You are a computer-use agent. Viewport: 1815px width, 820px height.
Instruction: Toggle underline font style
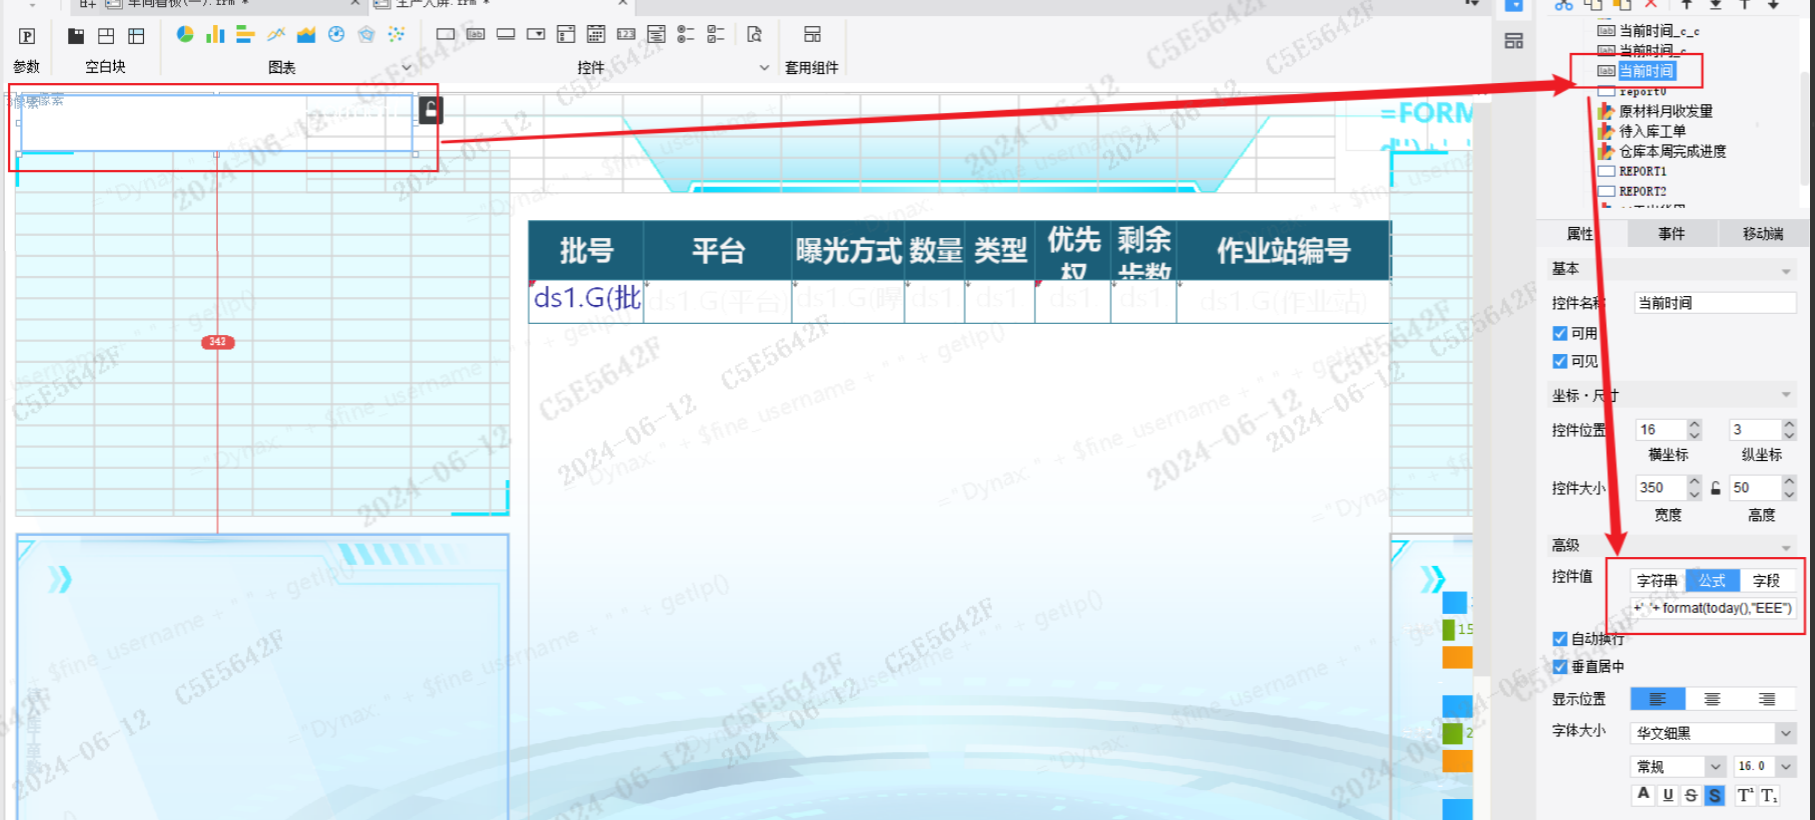1667,795
